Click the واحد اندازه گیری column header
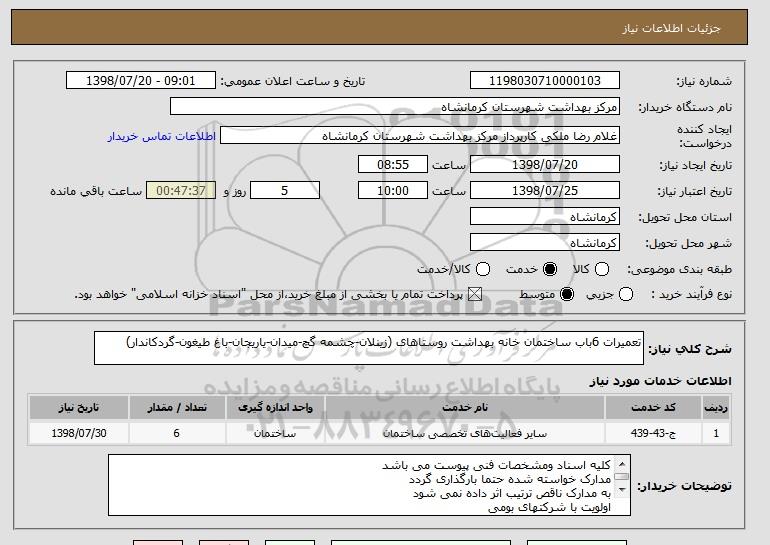770x545 pixels. coord(275,408)
